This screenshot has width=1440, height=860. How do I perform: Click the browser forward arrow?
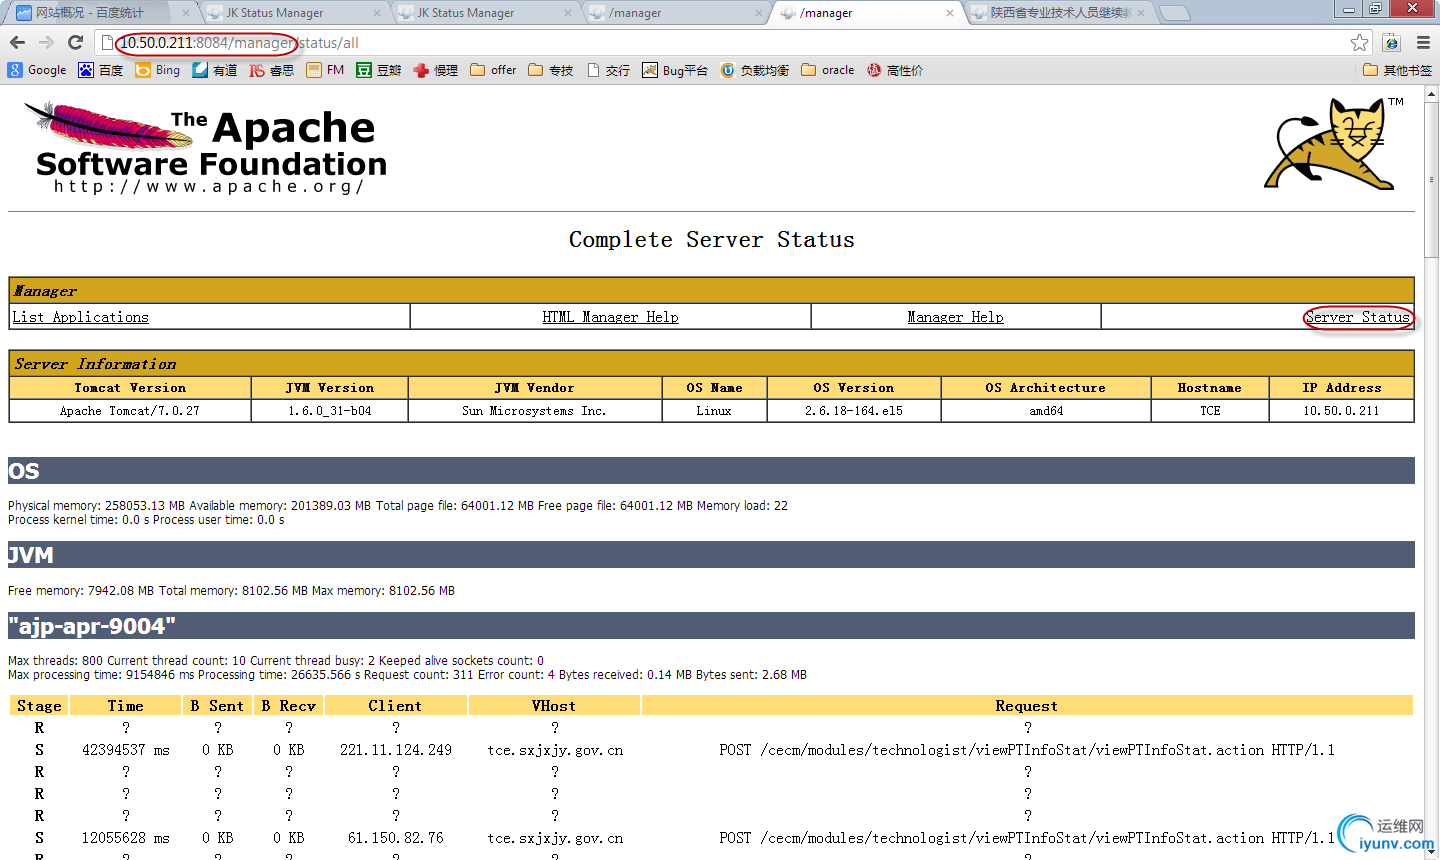tap(46, 42)
